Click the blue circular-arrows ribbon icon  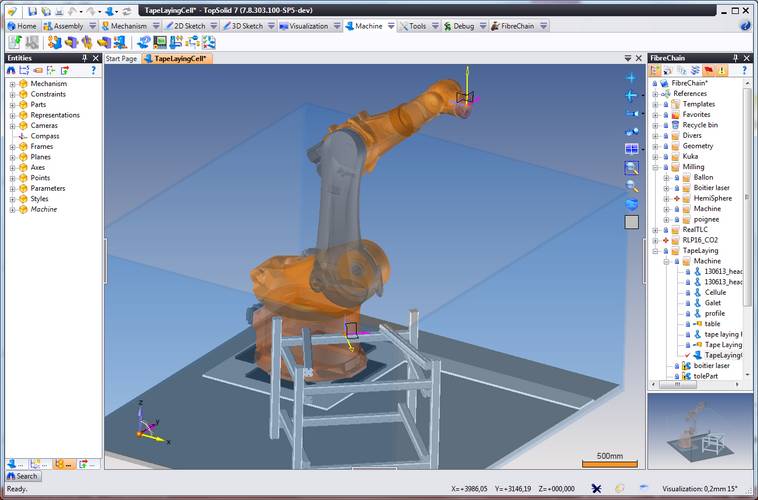(143, 43)
